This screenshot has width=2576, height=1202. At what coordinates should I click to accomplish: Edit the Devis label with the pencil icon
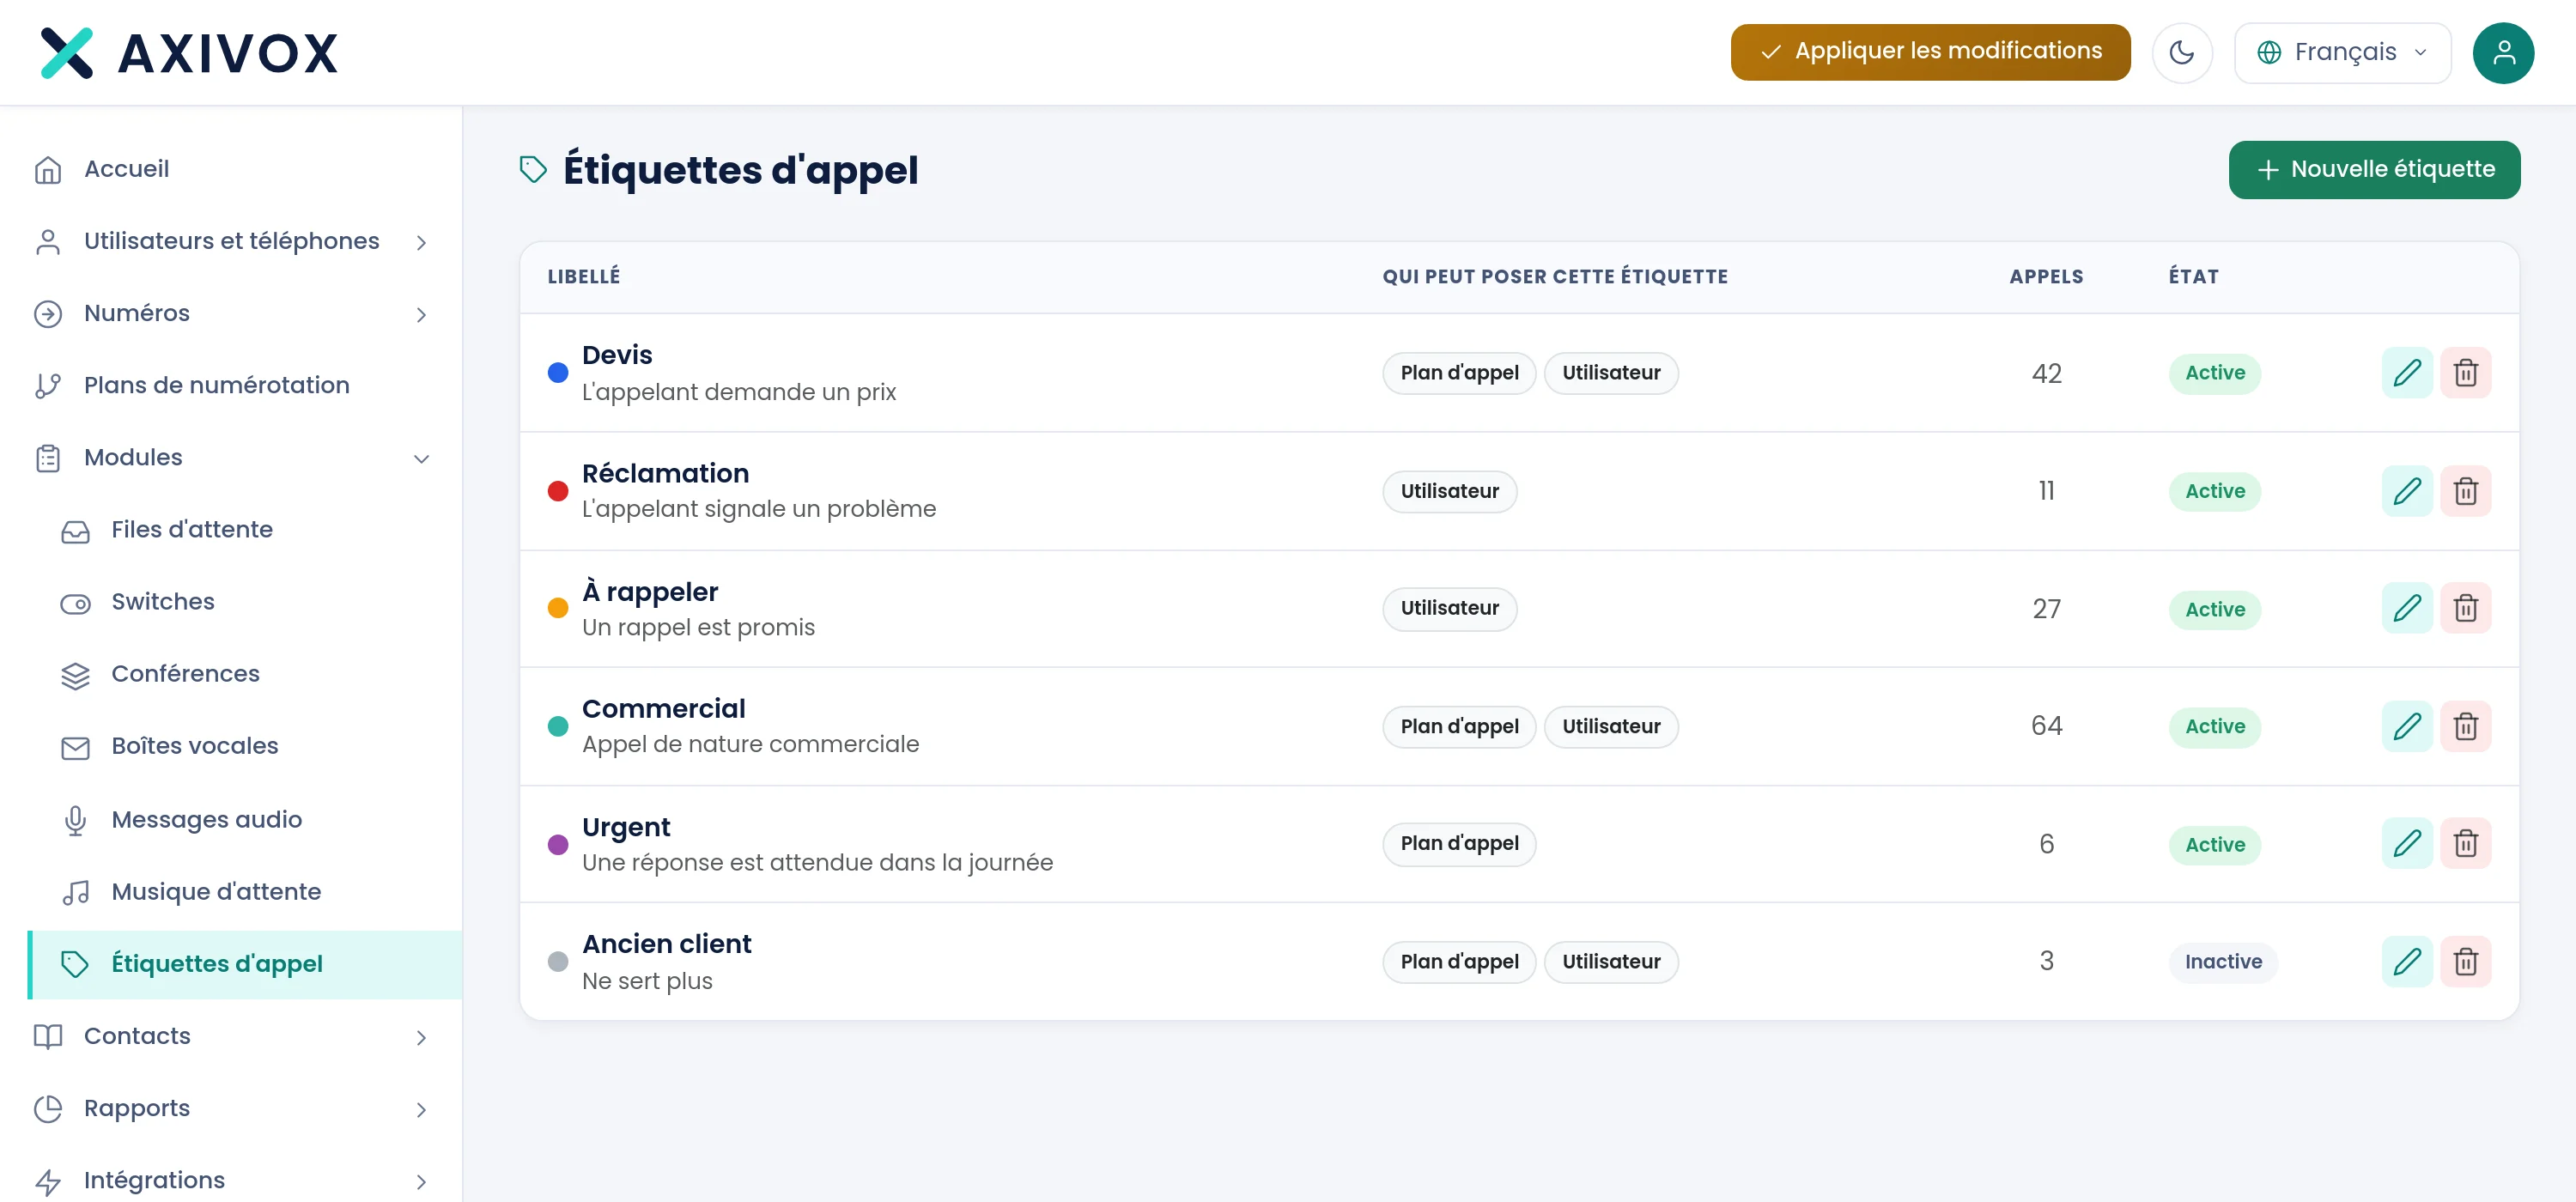point(2406,373)
